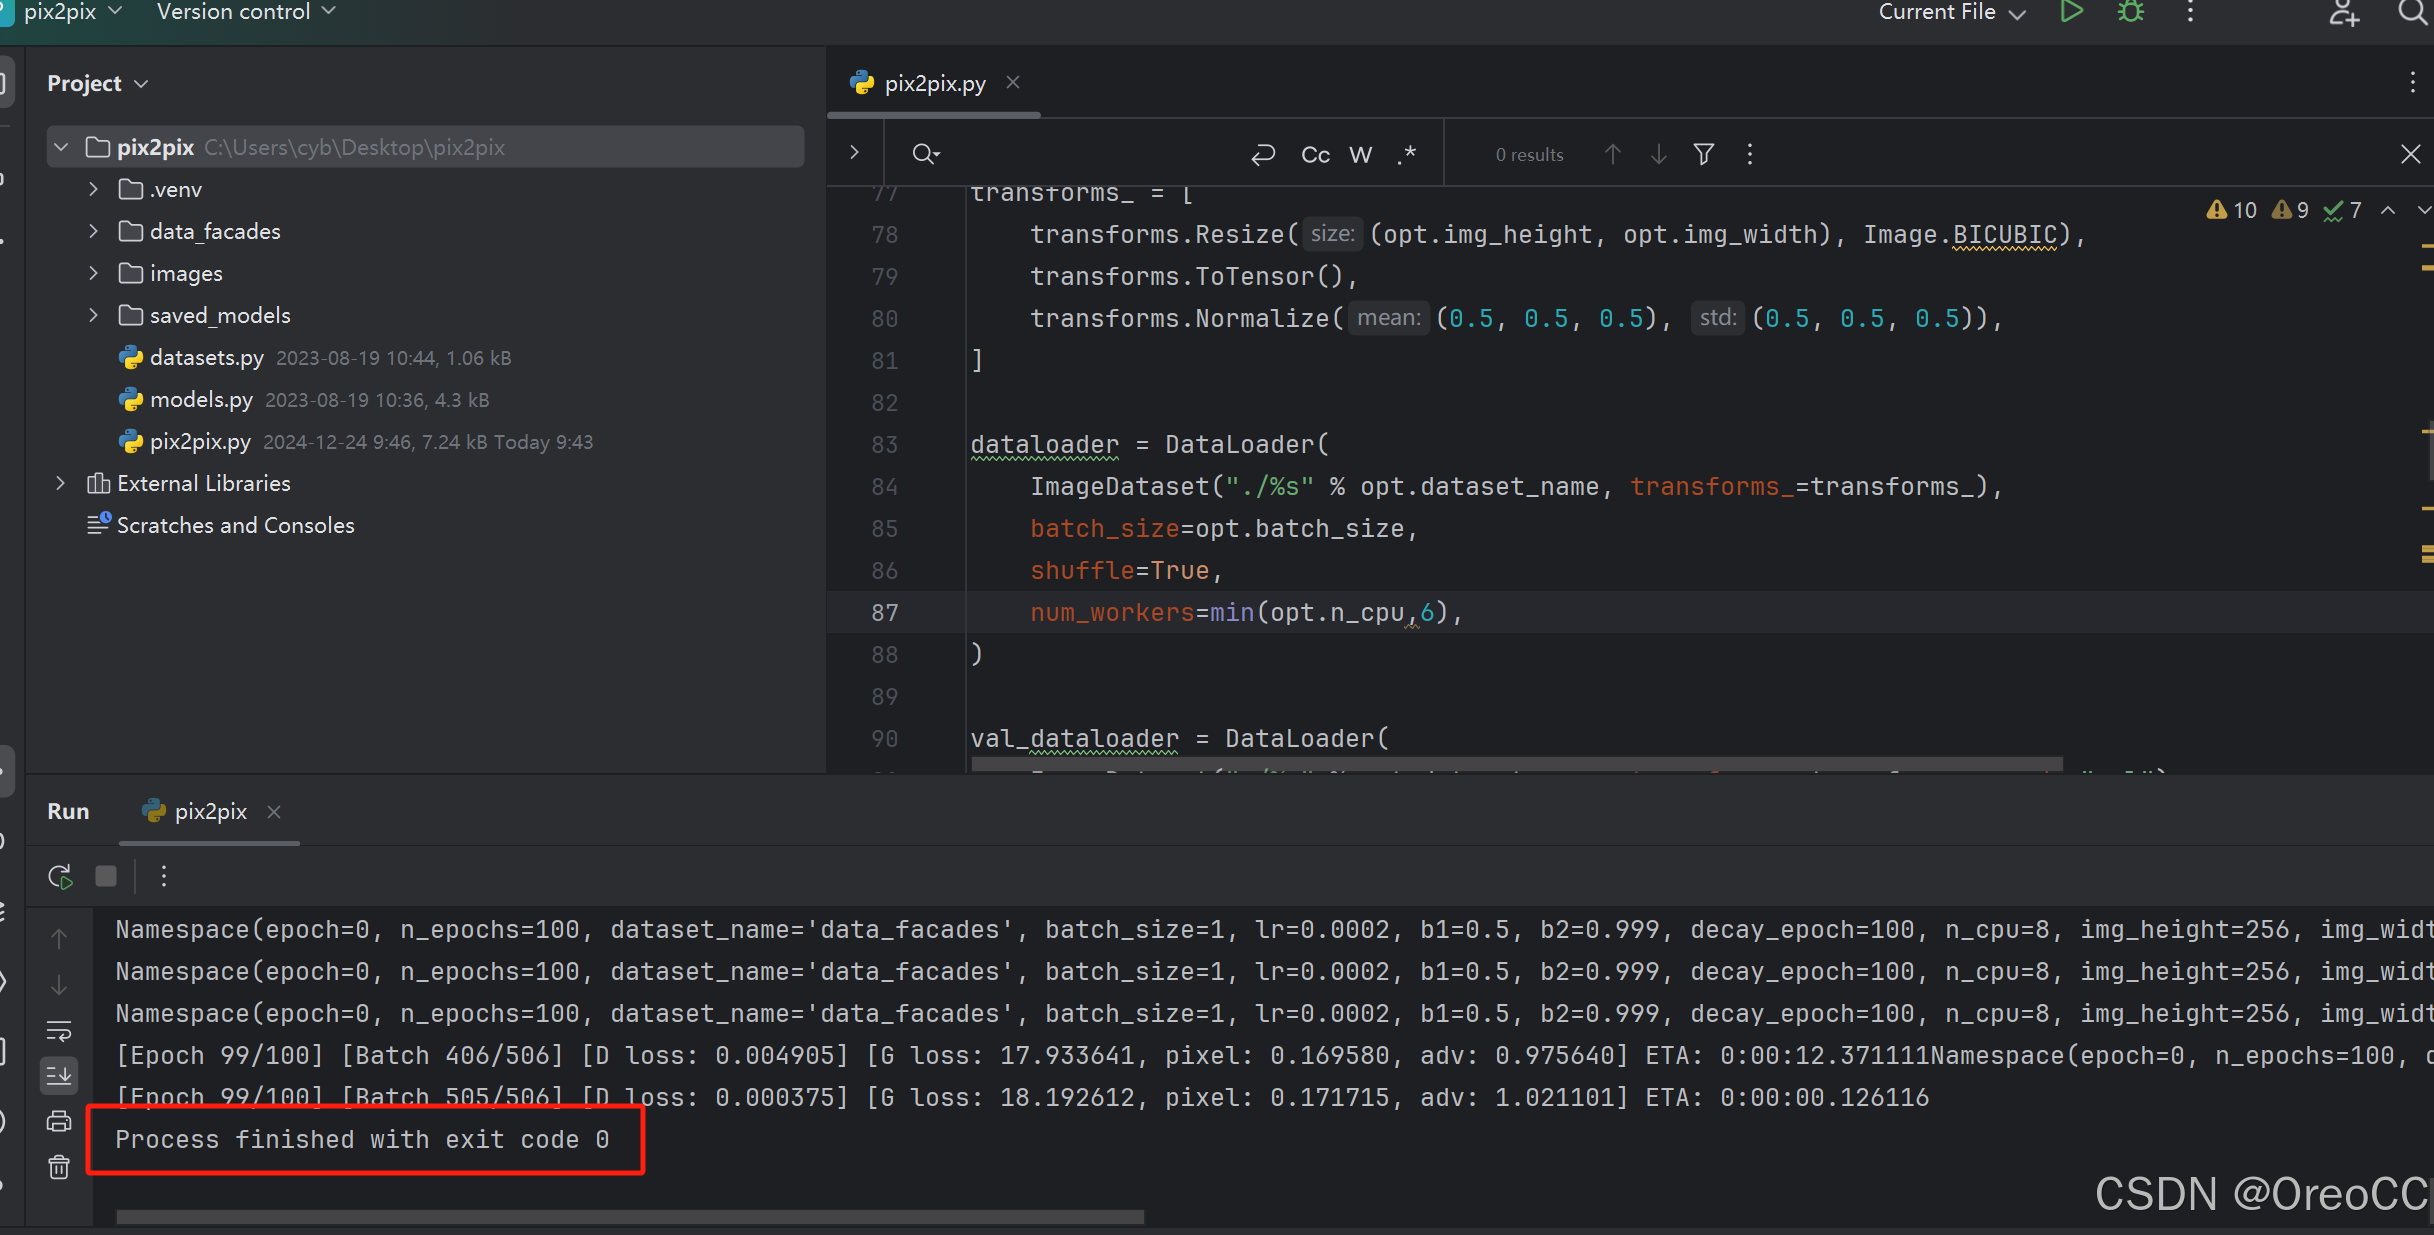Rerun the pix2pix script
This screenshot has width=2434, height=1235.
(60, 877)
